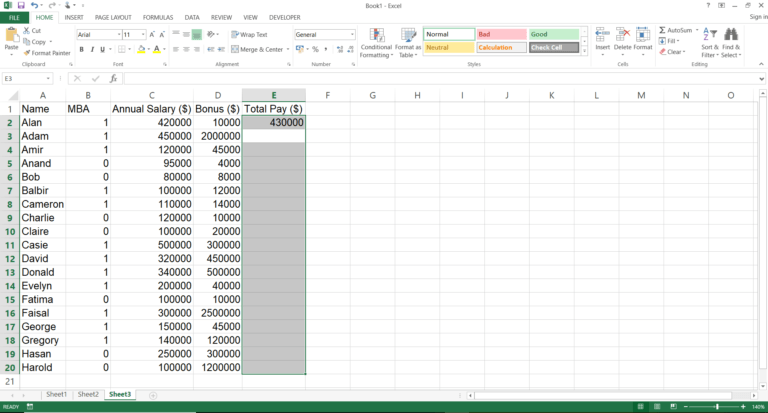Apply the Neutral cell style

[449, 48]
